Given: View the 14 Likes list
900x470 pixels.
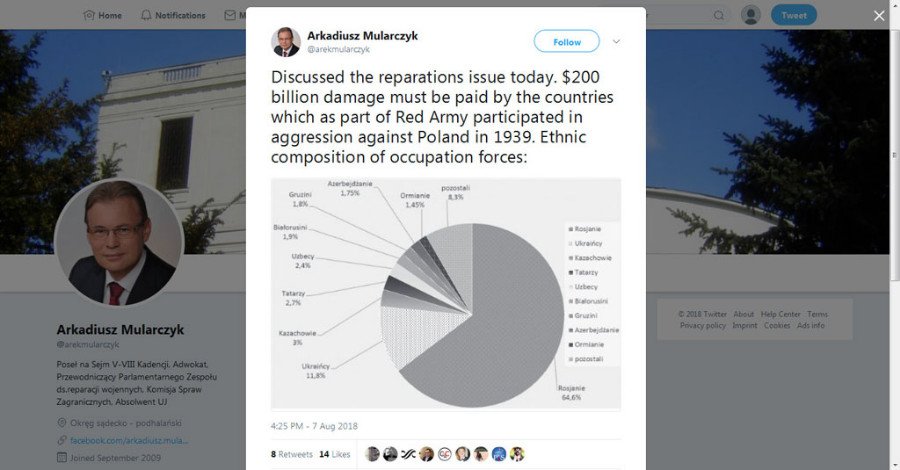Looking at the screenshot, I should [334, 454].
